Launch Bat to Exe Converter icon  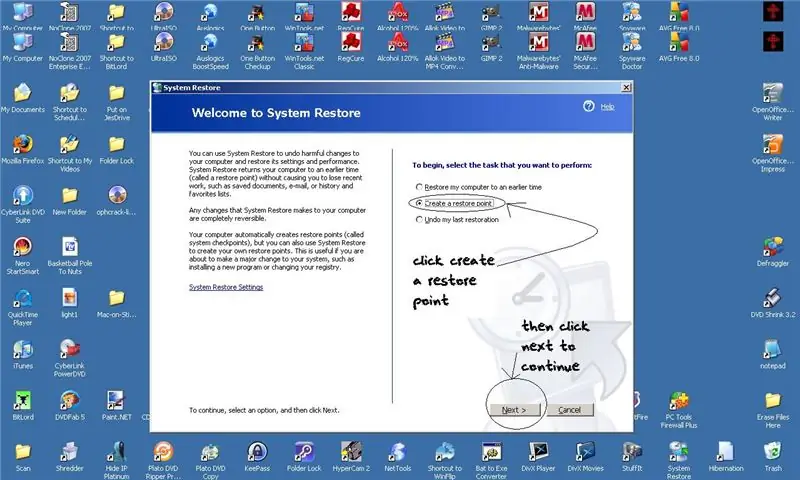coord(491,452)
